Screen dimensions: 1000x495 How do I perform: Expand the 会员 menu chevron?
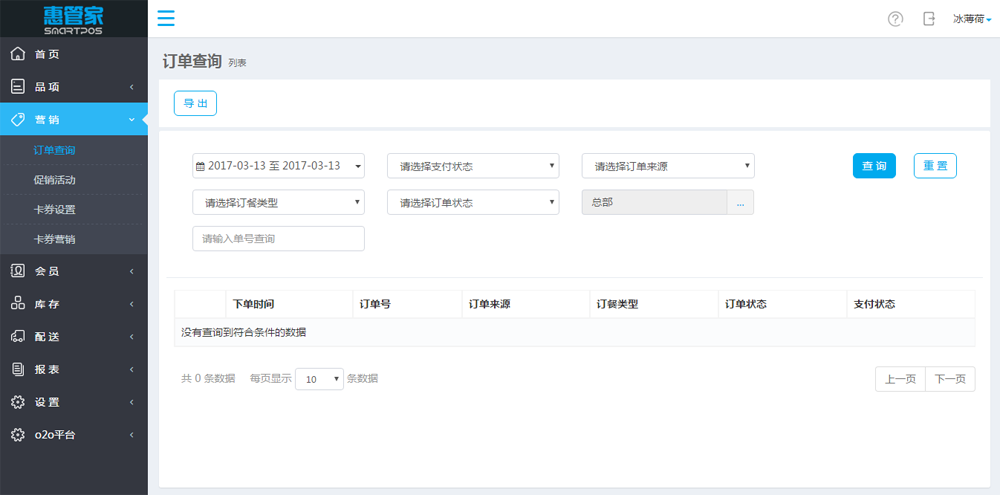pyautogui.click(x=131, y=272)
